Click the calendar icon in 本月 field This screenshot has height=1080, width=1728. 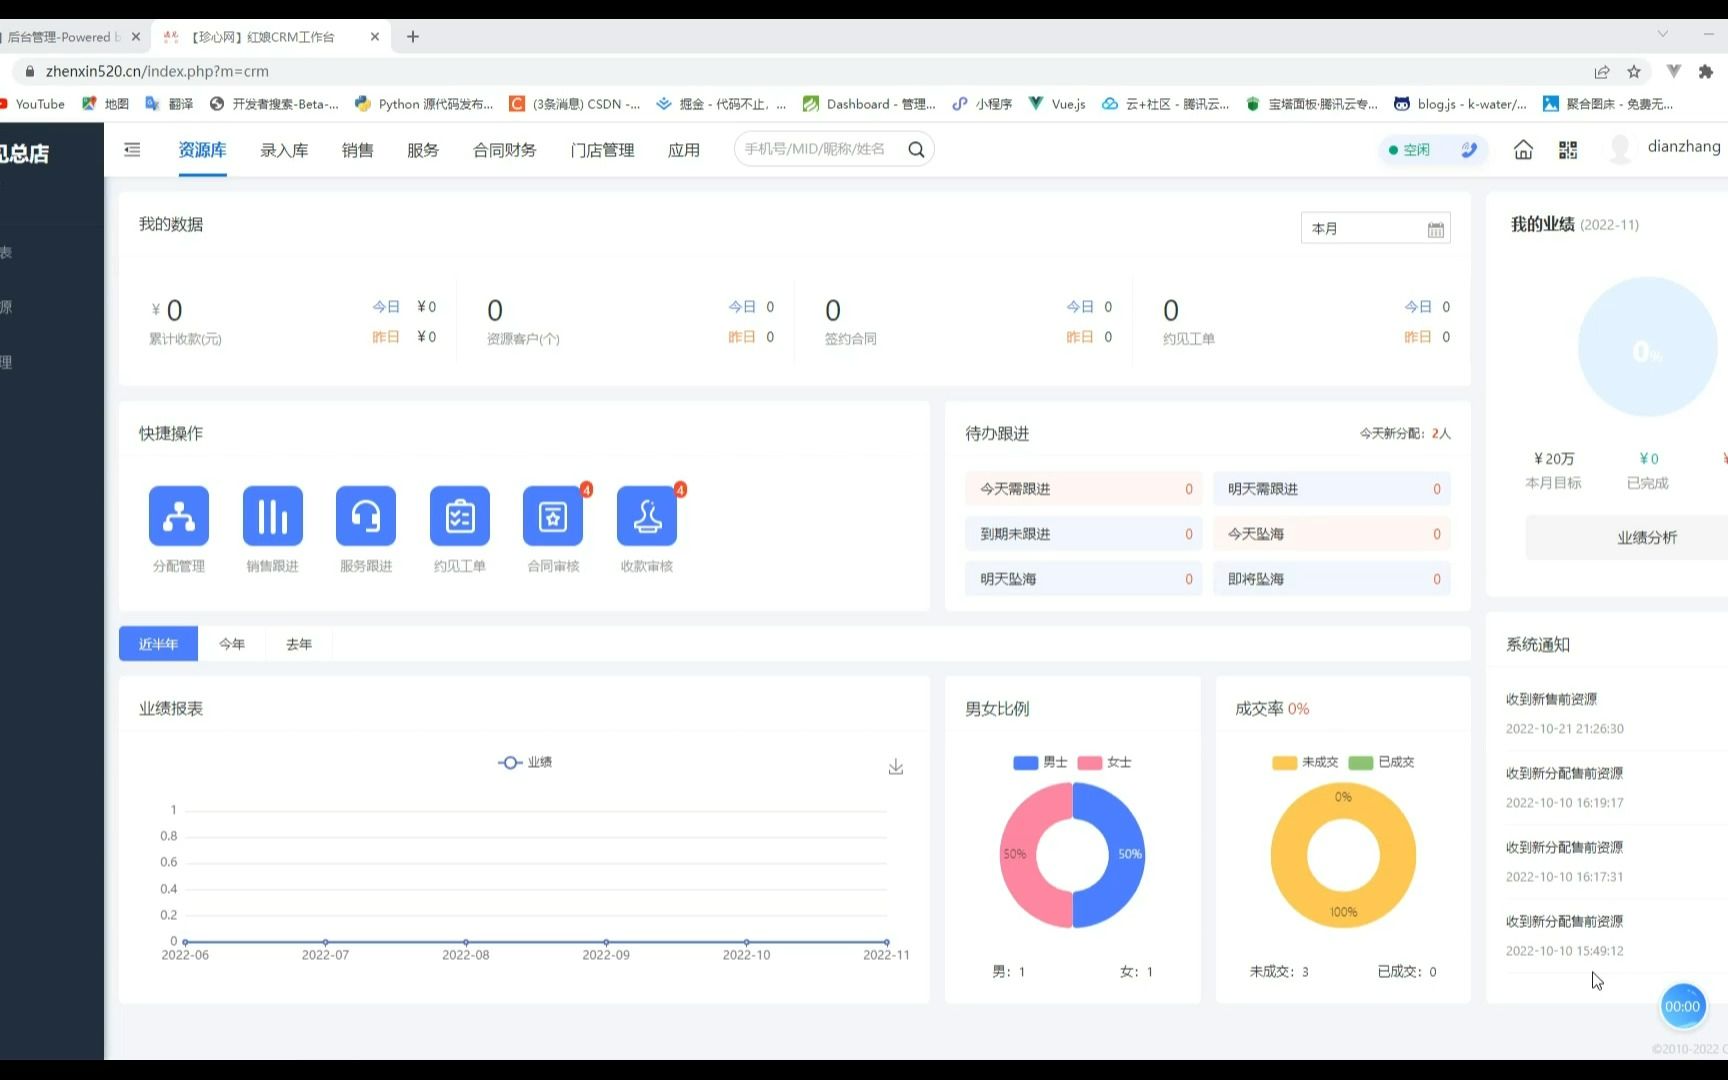pyautogui.click(x=1436, y=229)
